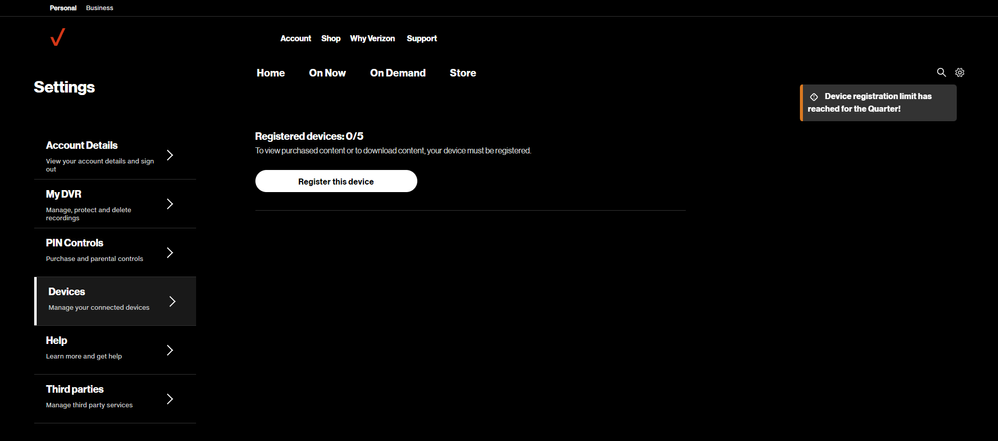This screenshot has height=441, width=998.
Task: Click the Settings heading
Action: click(64, 87)
